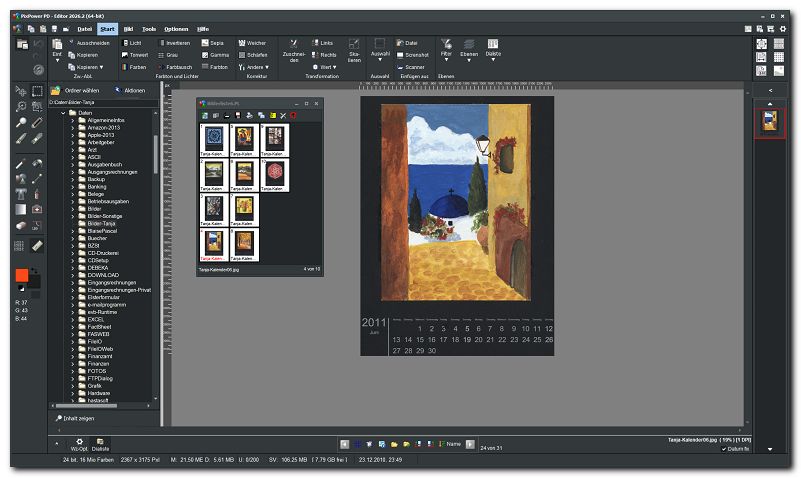This screenshot has height=478, width=801.
Task: Open the Optionen menu
Action: (x=175, y=30)
